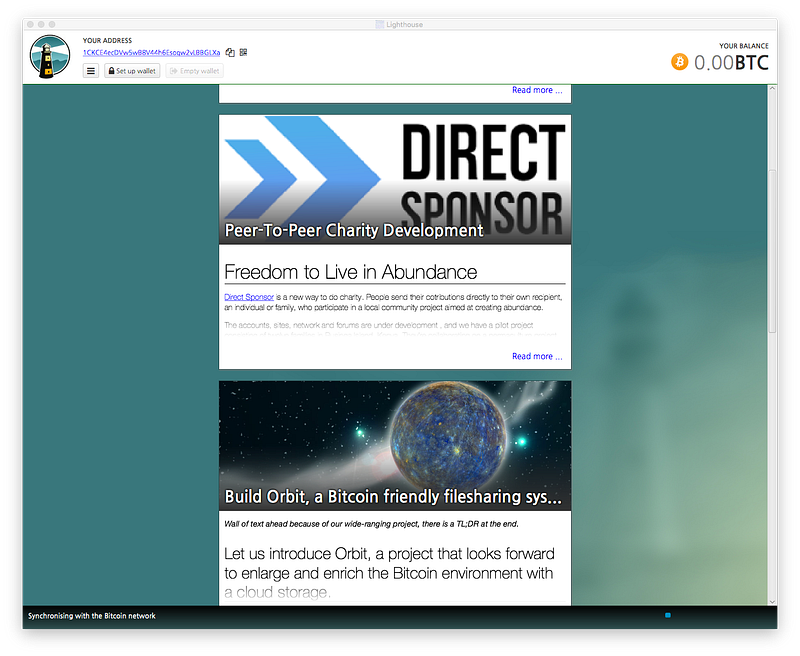
Task: Click the Empty wallet button
Action: pyautogui.click(x=194, y=71)
